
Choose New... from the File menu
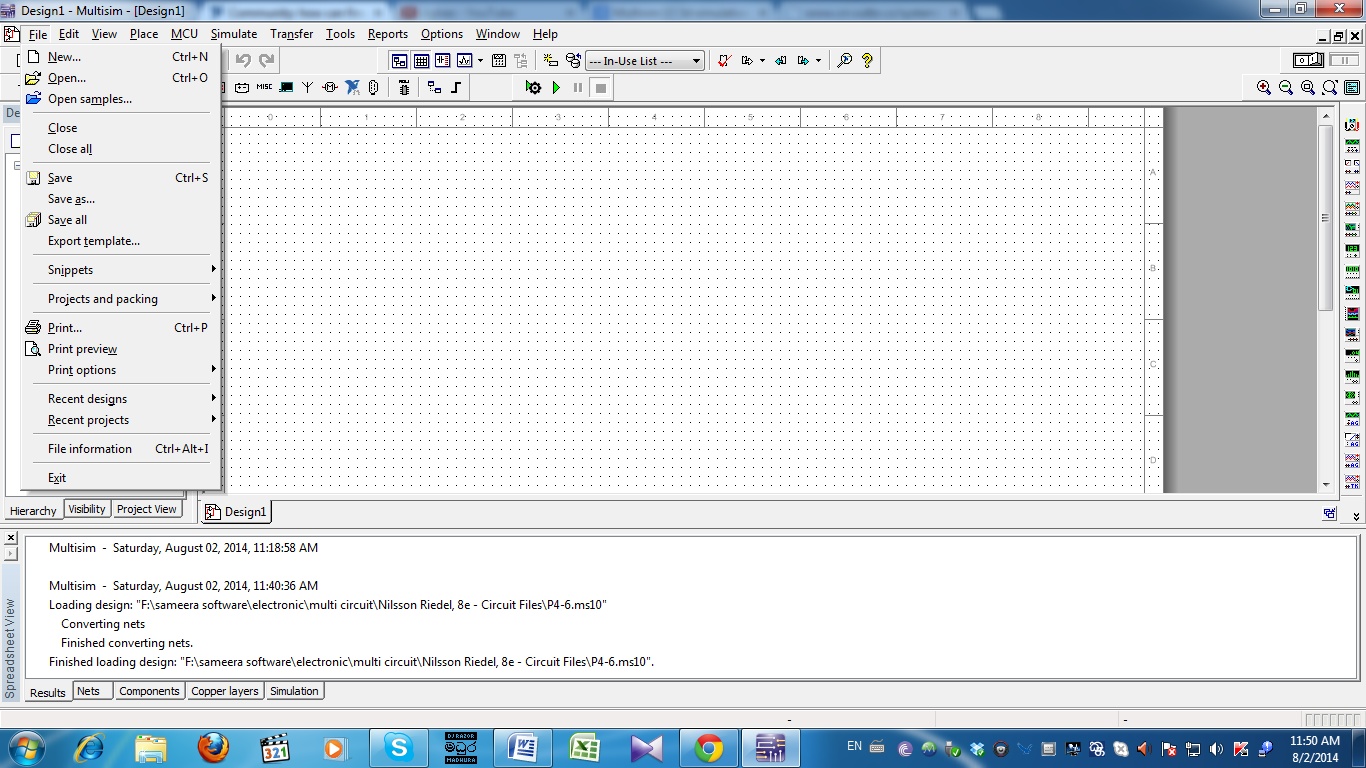click(x=120, y=57)
